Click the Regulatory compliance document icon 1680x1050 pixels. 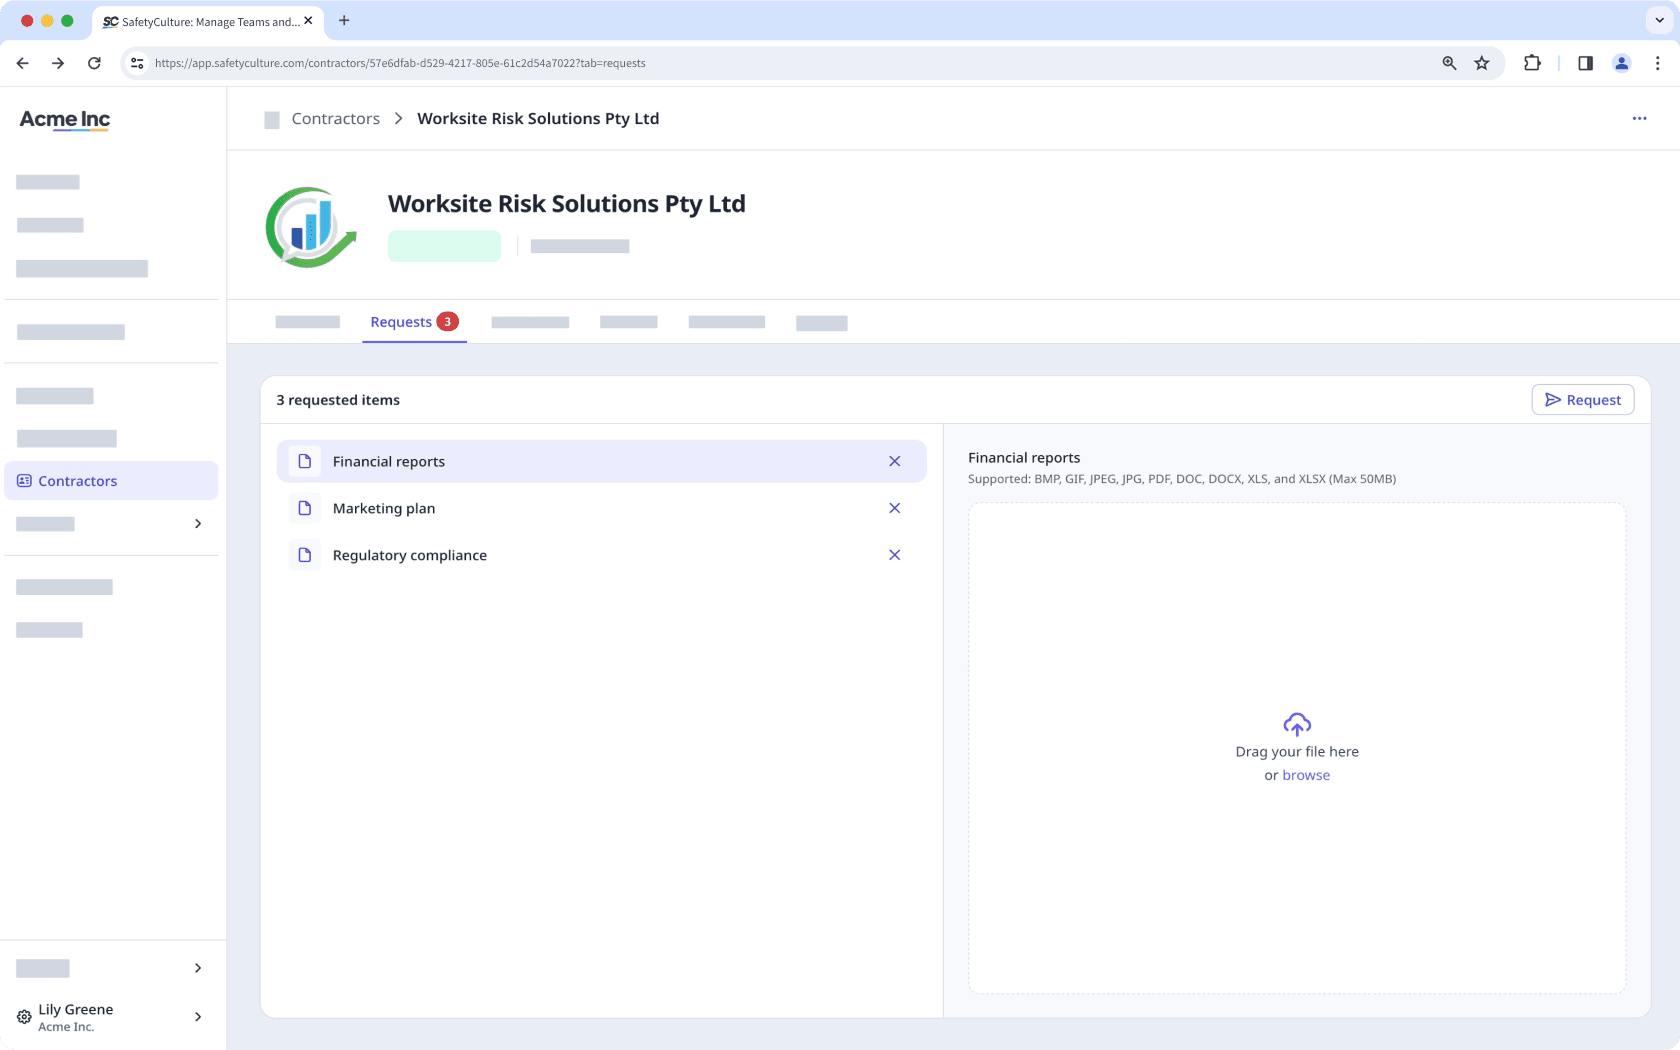click(305, 555)
